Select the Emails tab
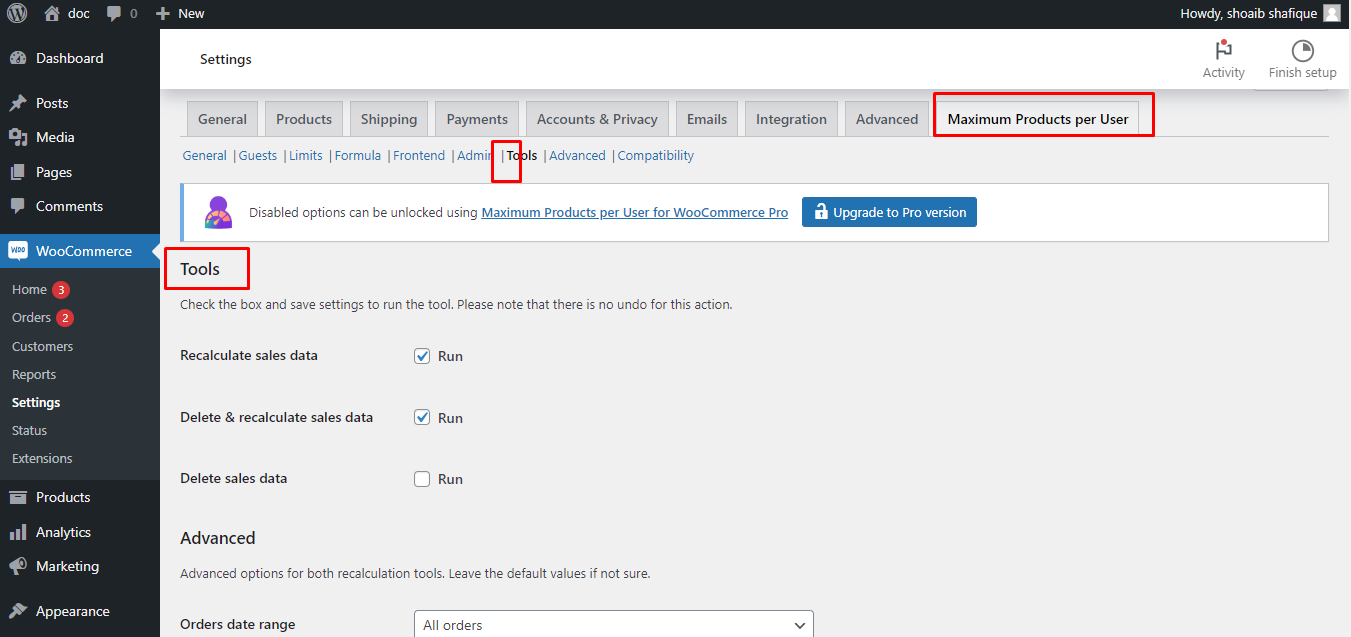This screenshot has width=1351, height=637. [x=707, y=119]
